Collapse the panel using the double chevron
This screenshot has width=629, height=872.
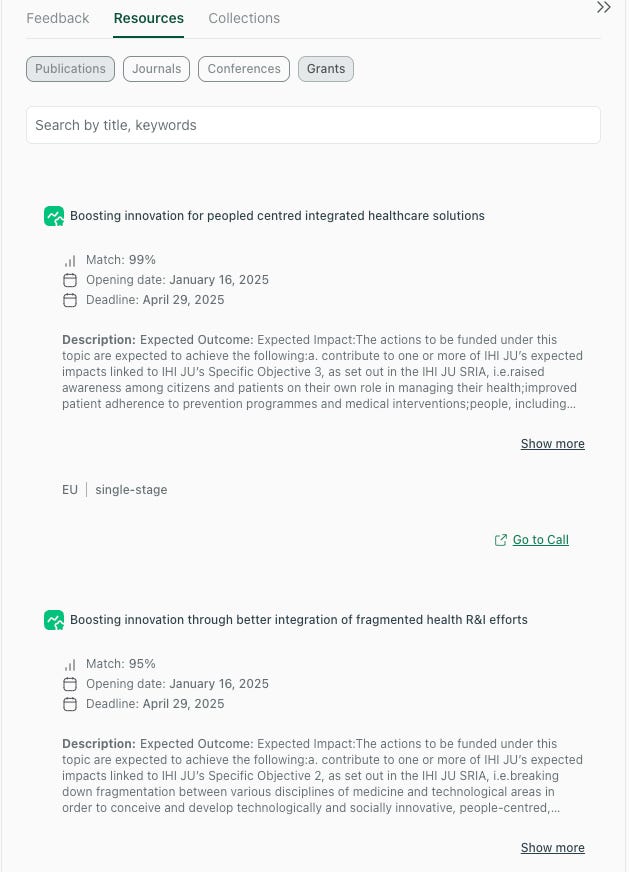coord(604,8)
